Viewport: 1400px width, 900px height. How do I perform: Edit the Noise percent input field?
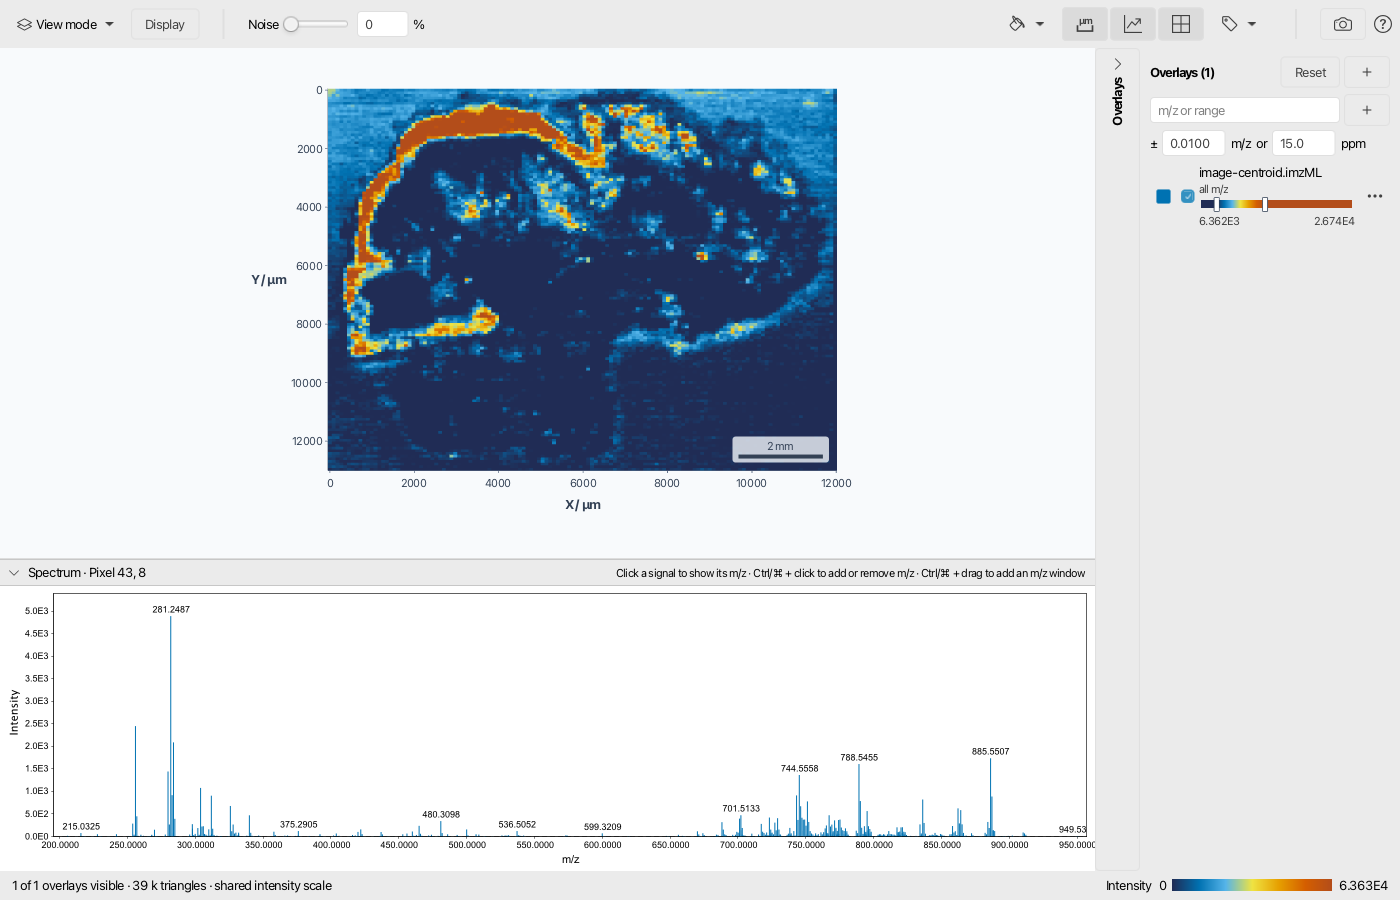382,24
